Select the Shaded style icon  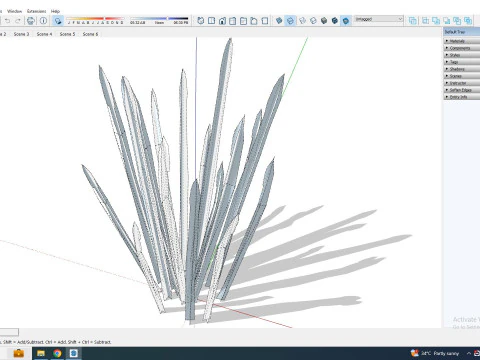coord(324,21)
